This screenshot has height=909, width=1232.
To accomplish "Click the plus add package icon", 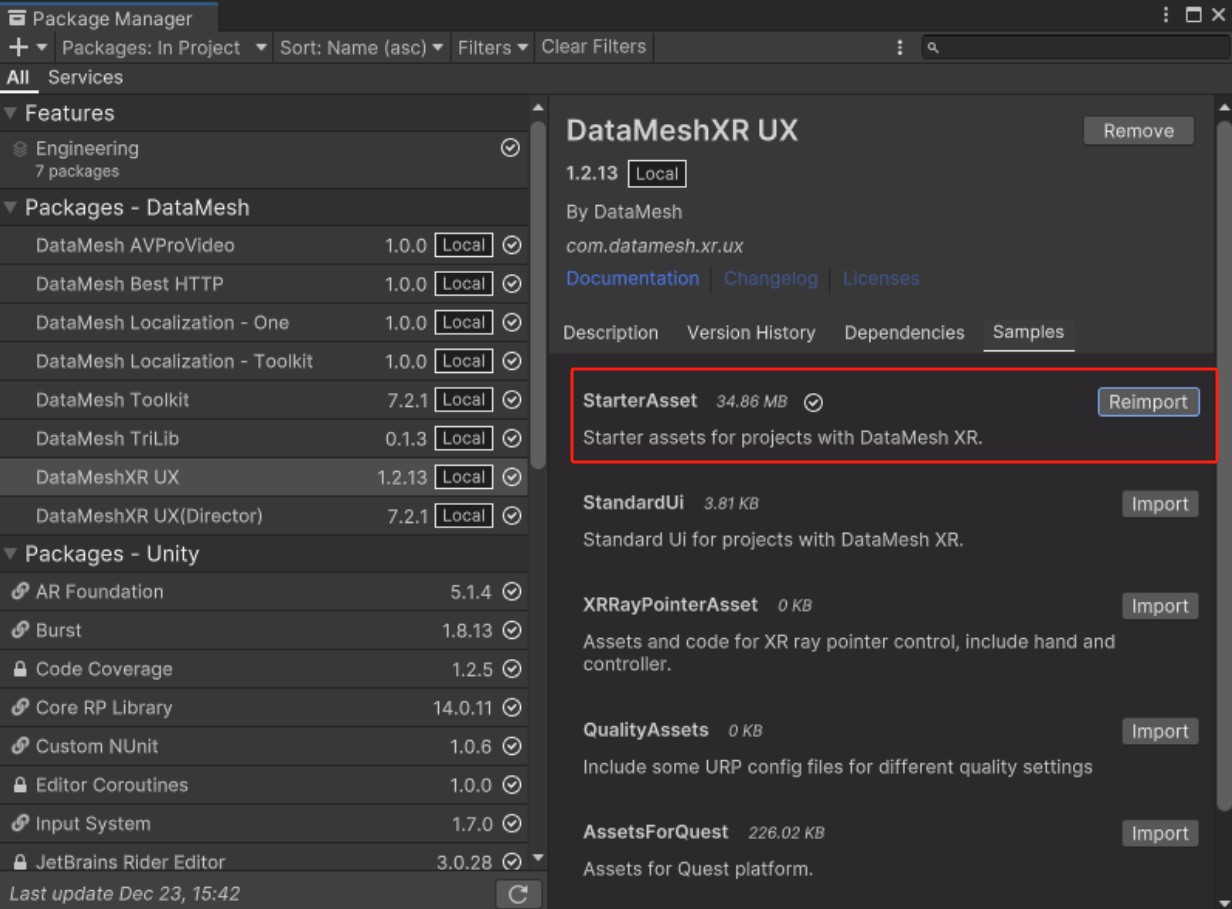I will [x=19, y=47].
